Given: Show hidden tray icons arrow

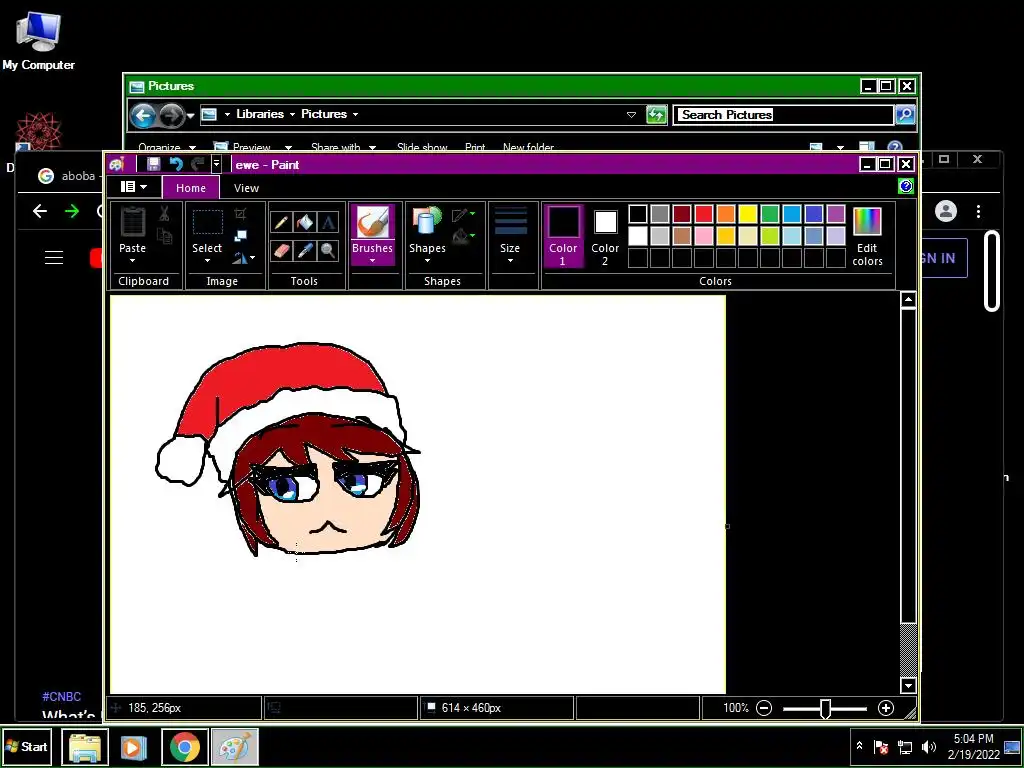Looking at the screenshot, I should pyautogui.click(x=859, y=746).
